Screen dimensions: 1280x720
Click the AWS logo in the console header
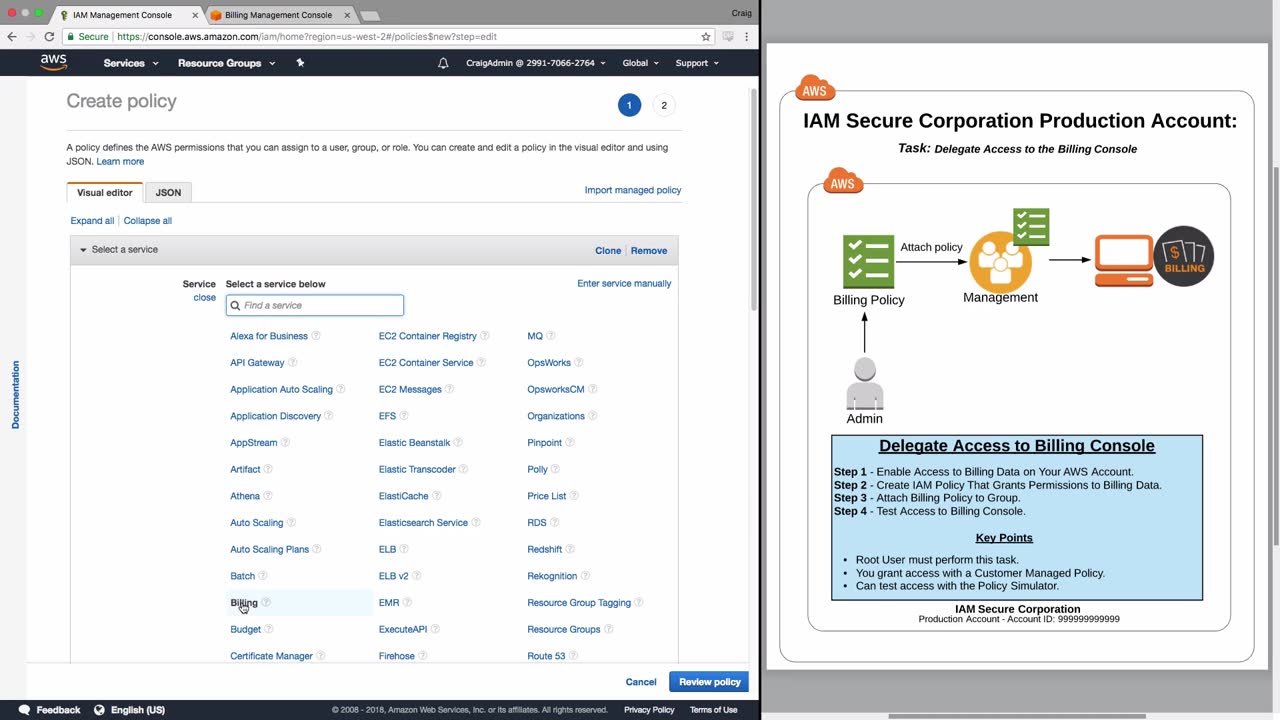(x=54, y=63)
